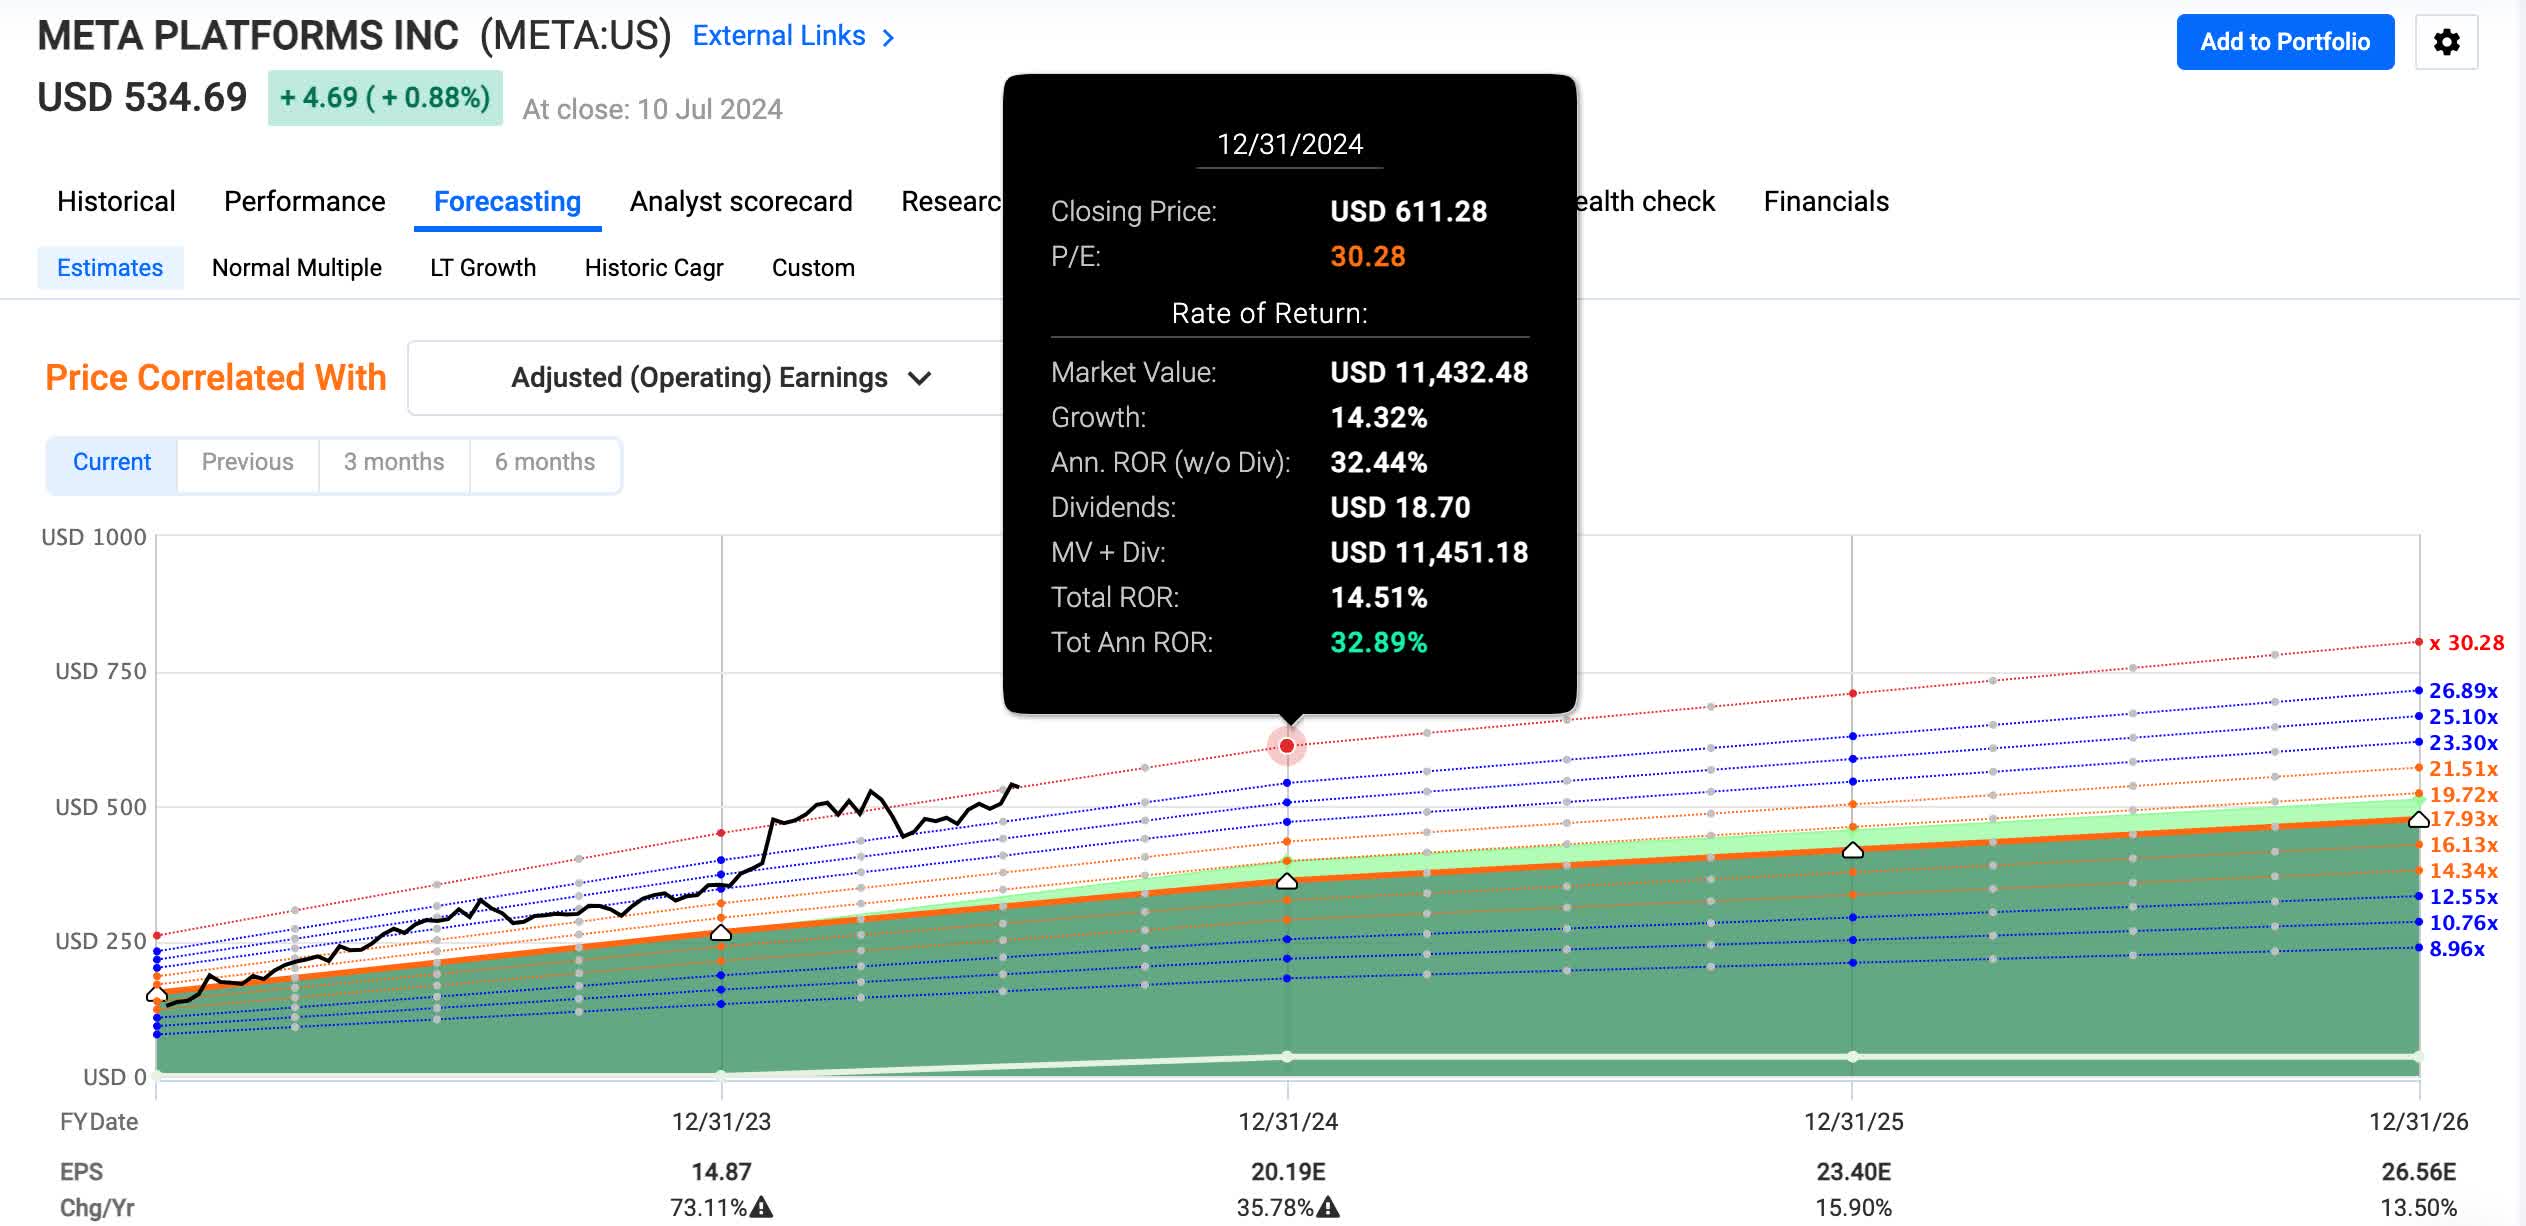The image size is (2526, 1226).
Task: Click the dropdown chevron next to Earnings
Action: pyautogui.click(x=920, y=379)
